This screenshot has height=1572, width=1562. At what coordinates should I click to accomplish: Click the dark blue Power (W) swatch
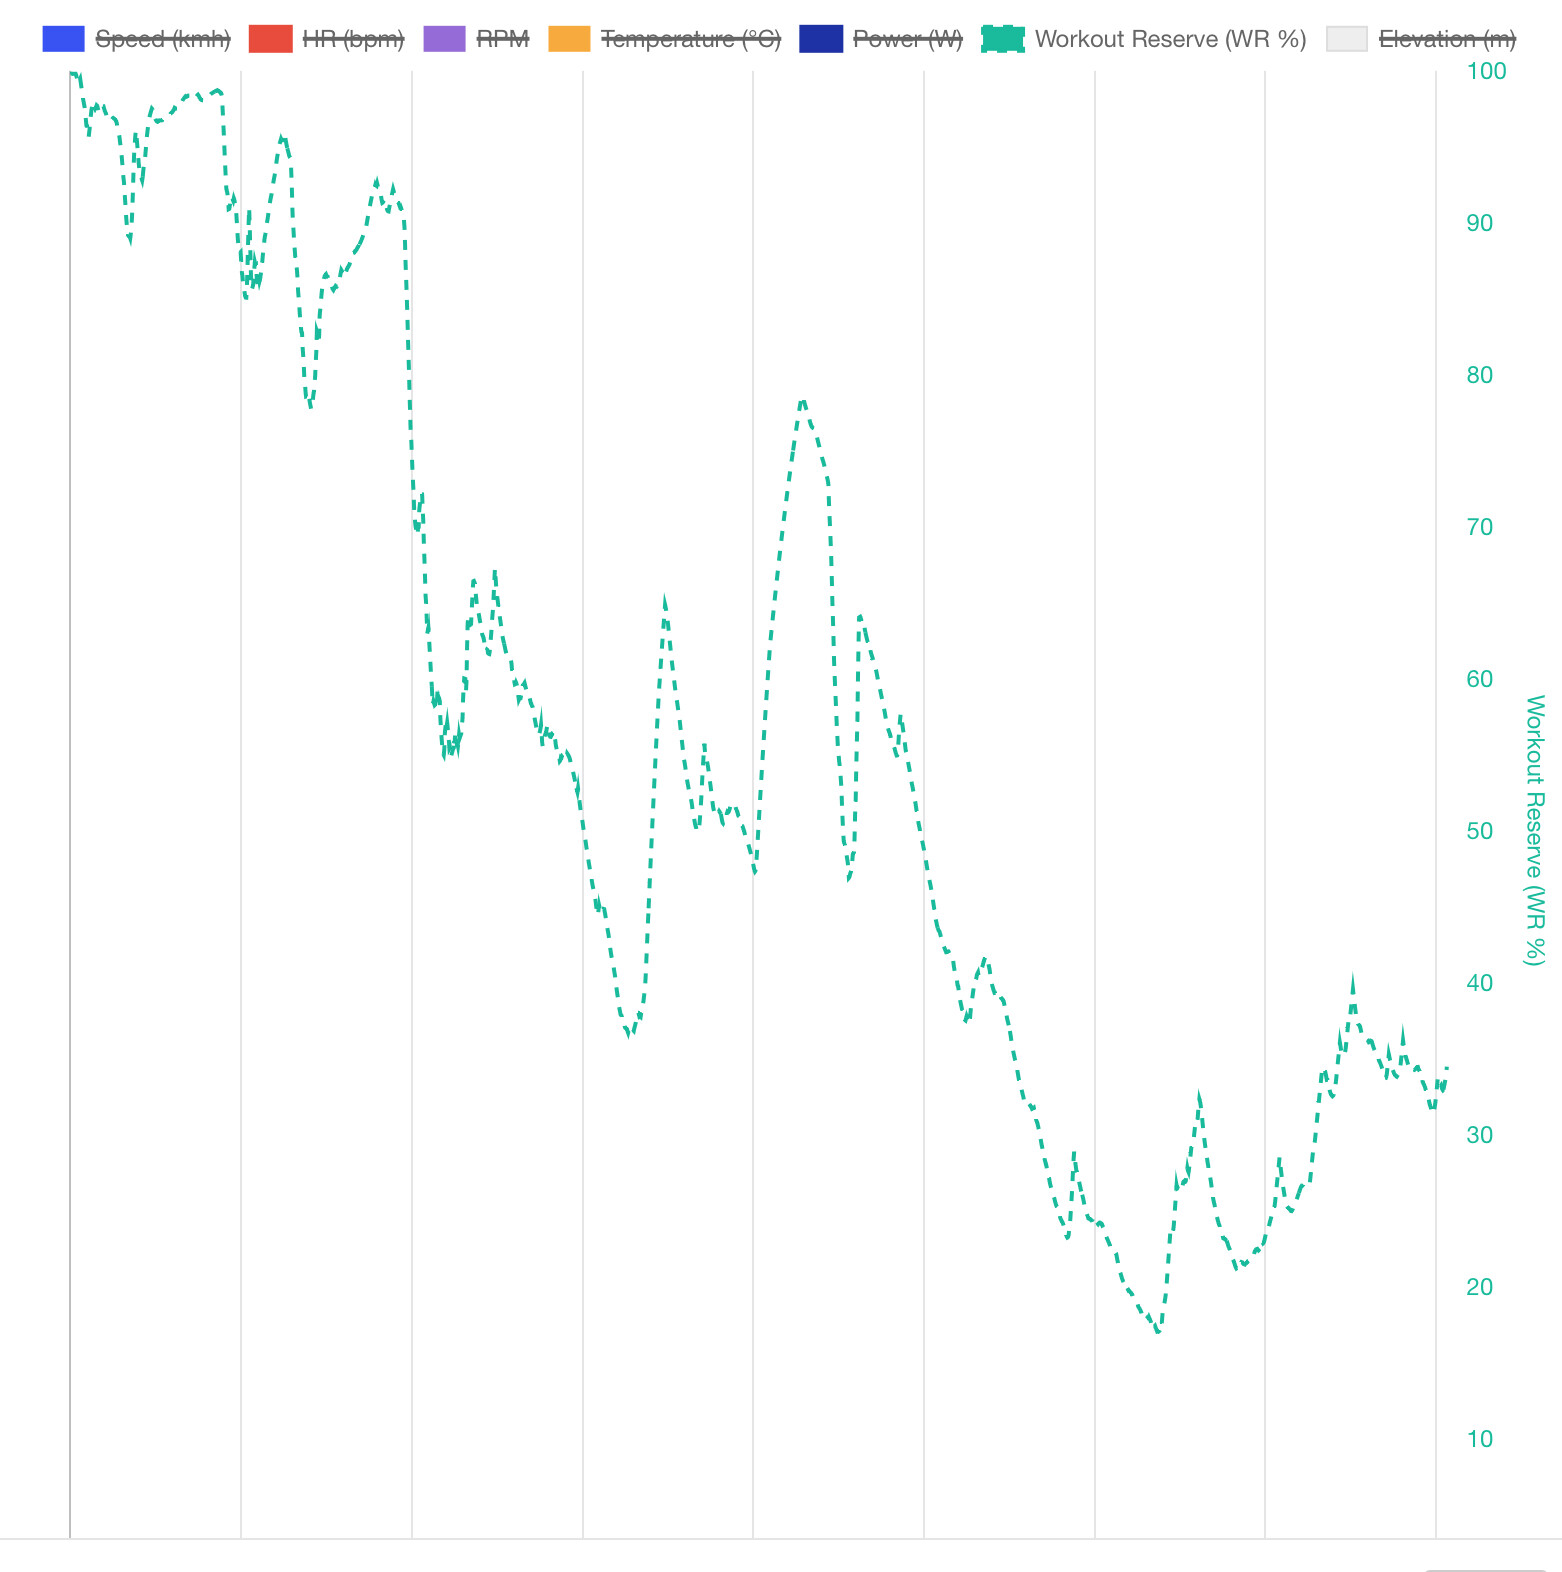point(821,39)
